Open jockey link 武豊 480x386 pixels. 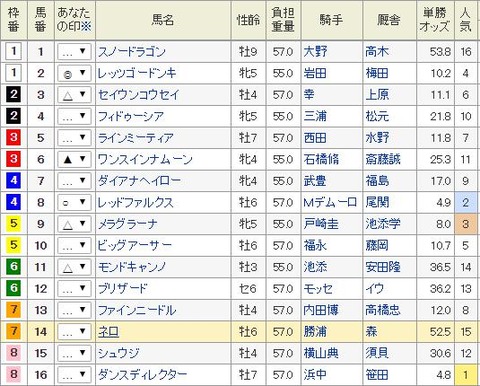tap(315, 181)
